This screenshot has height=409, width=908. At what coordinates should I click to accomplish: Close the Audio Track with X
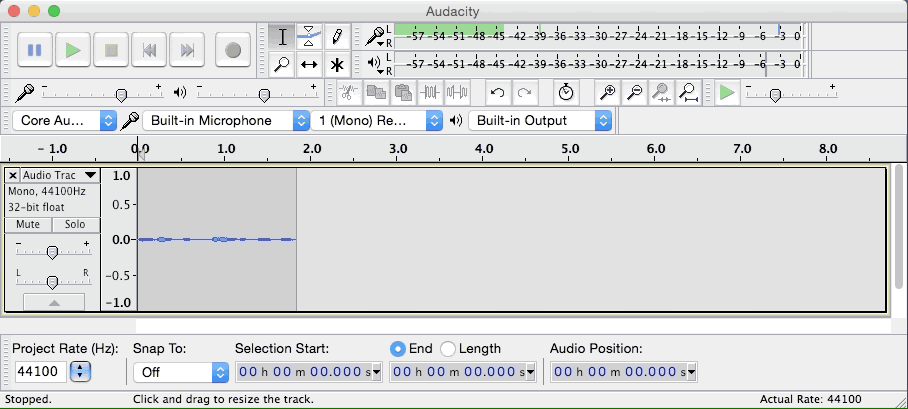(13, 175)
